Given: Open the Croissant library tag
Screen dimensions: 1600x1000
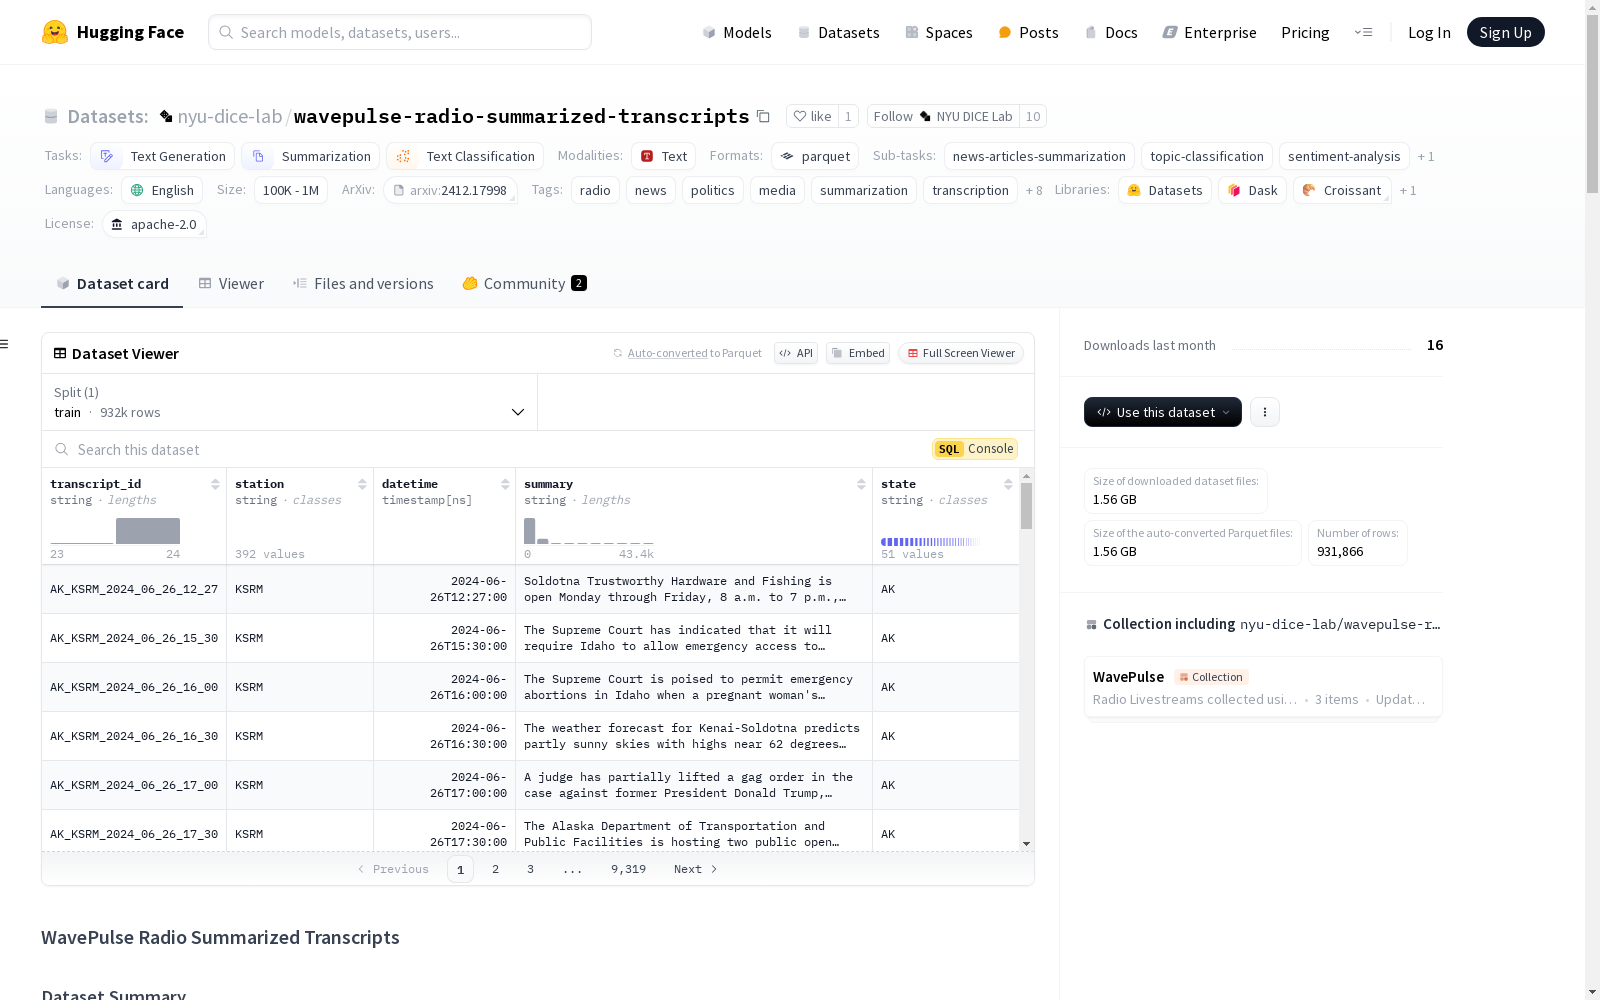Looking at the screenshot, I should (x=1342, y=190).
